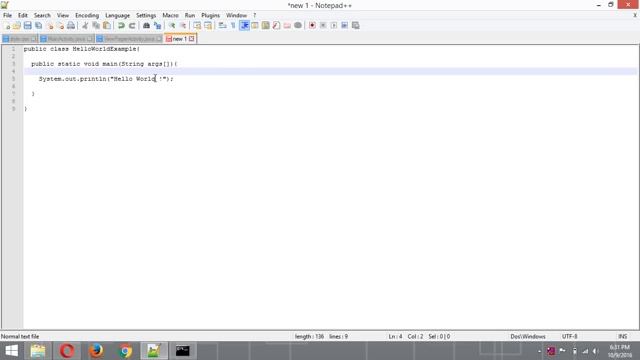Click the System.out.println code line
The image size is (640, 360).
pos(106,79)
